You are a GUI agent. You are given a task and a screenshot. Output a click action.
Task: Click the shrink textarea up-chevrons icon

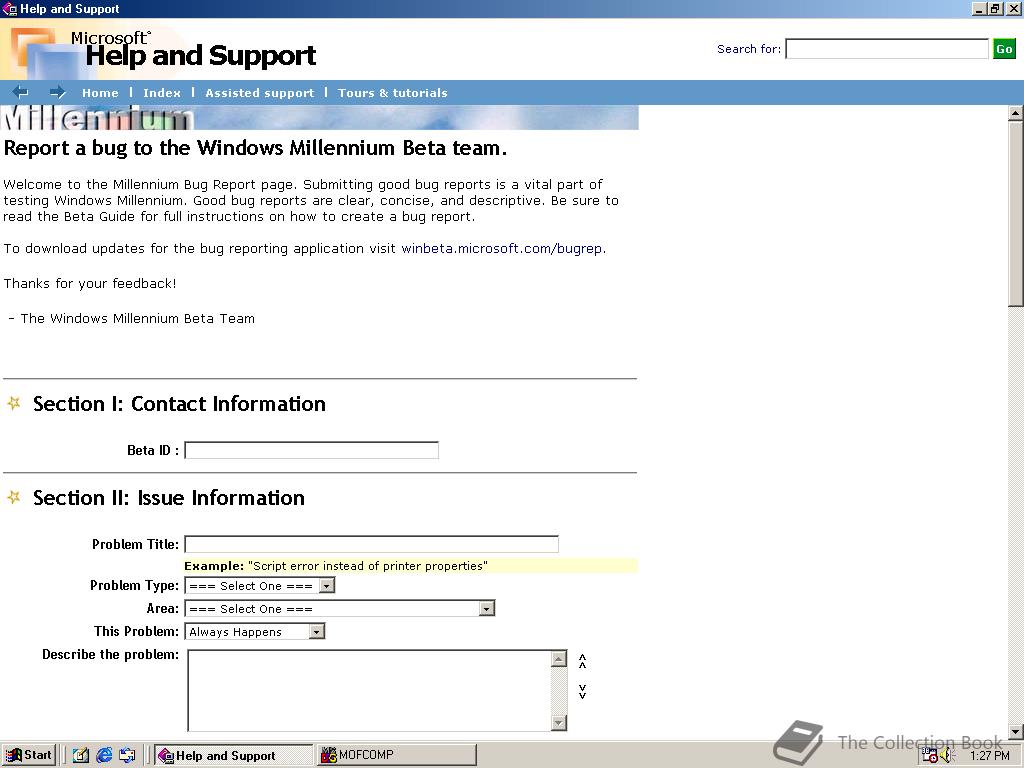583,661
